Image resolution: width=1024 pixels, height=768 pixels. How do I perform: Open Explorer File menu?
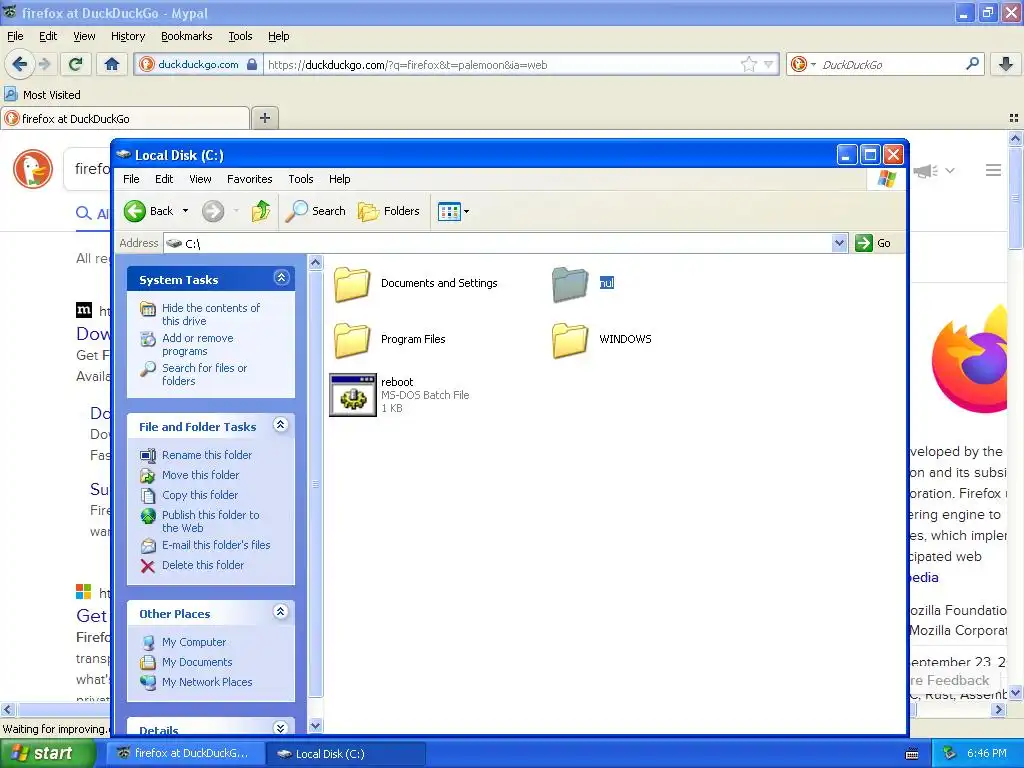click(x=131, y=179)
